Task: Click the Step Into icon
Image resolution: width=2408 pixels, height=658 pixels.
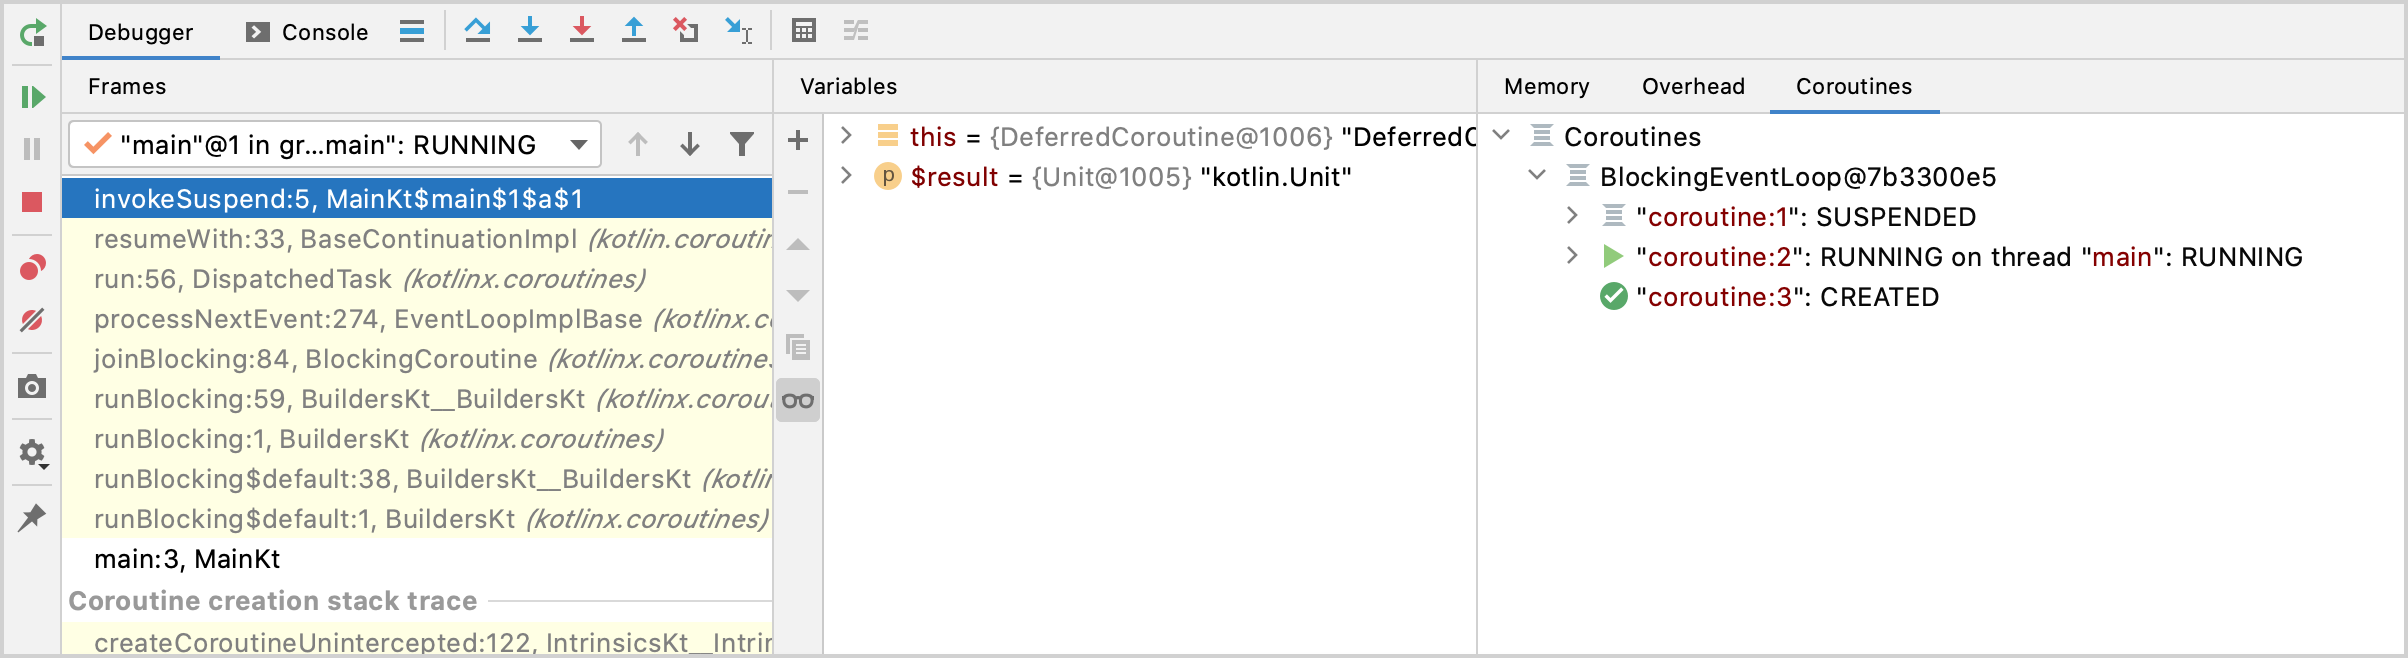Action: point(529,30)
